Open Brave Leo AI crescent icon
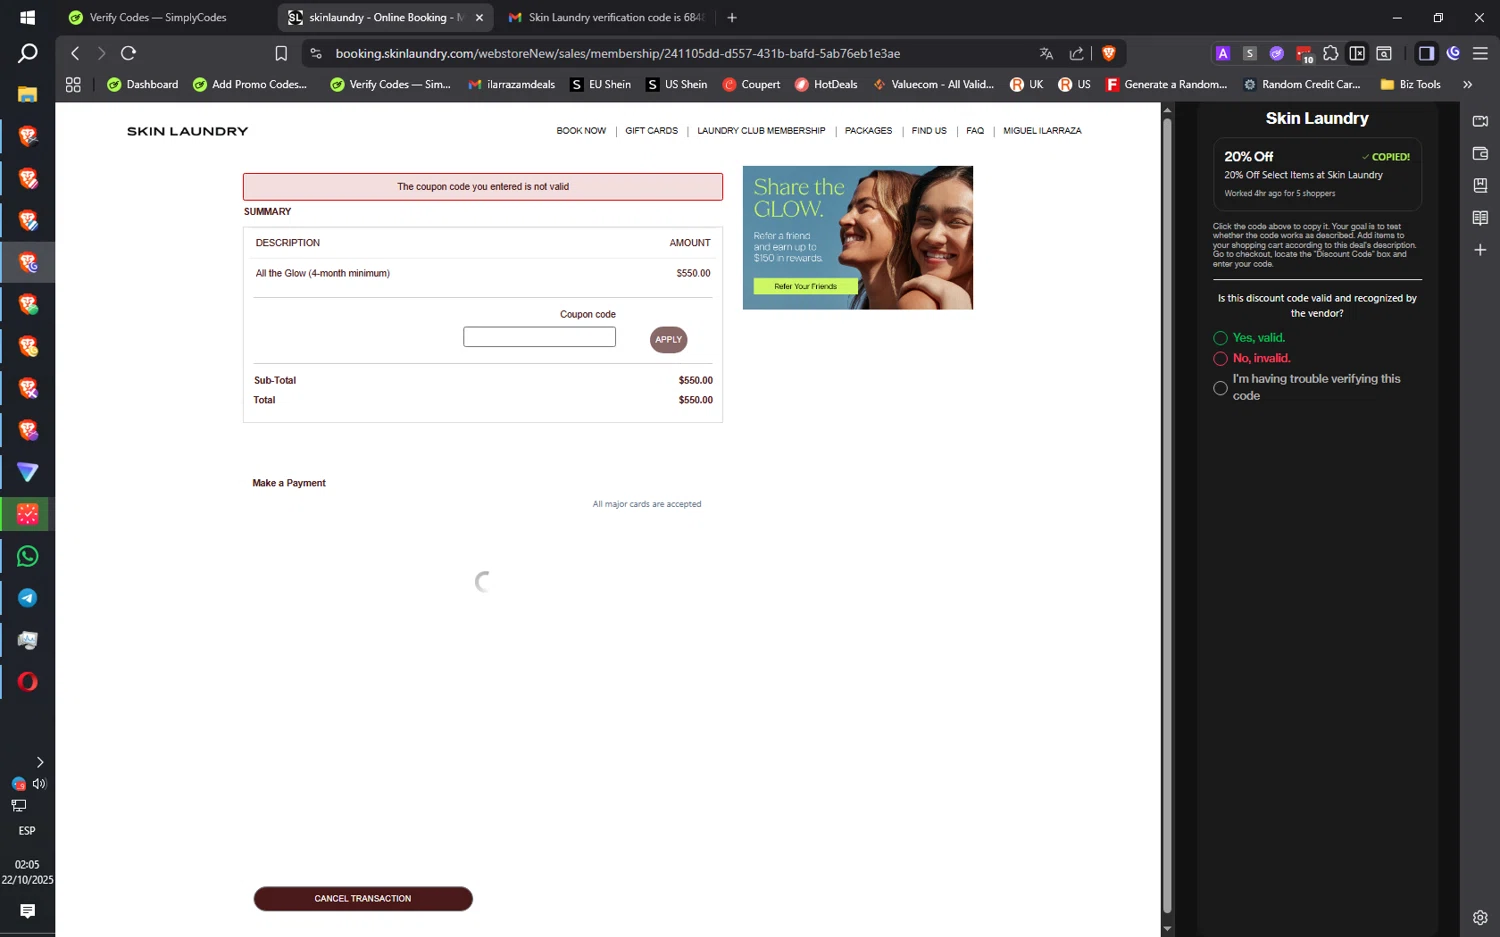The width and height of the screenshot is (1500, 937). [1453, 53]
